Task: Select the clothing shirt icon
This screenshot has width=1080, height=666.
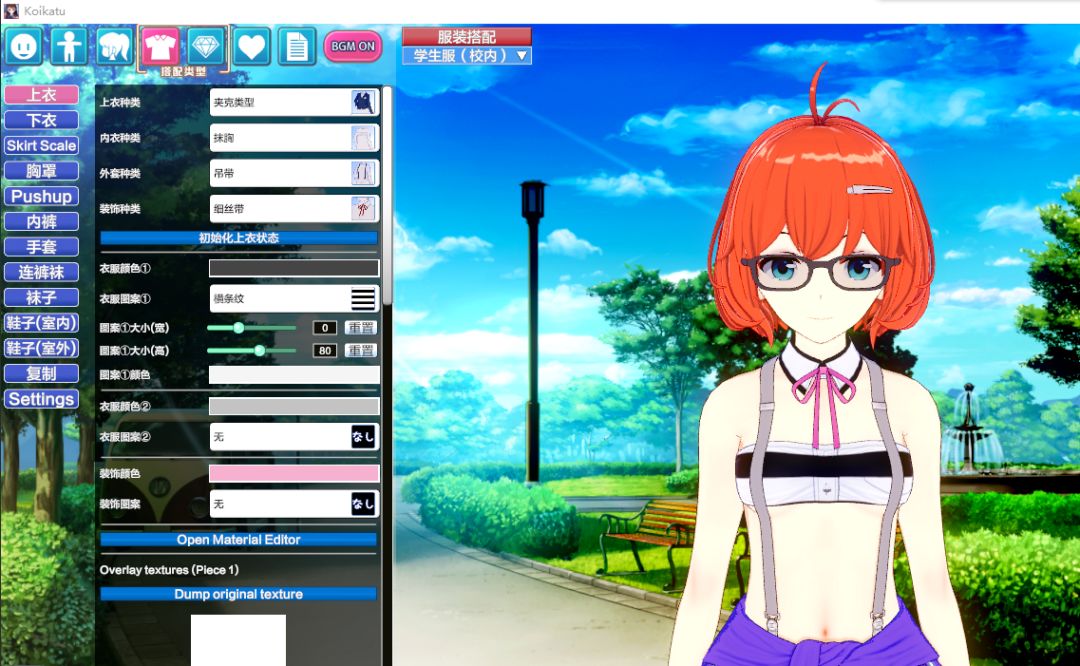Action: click(x=160, y=46)
